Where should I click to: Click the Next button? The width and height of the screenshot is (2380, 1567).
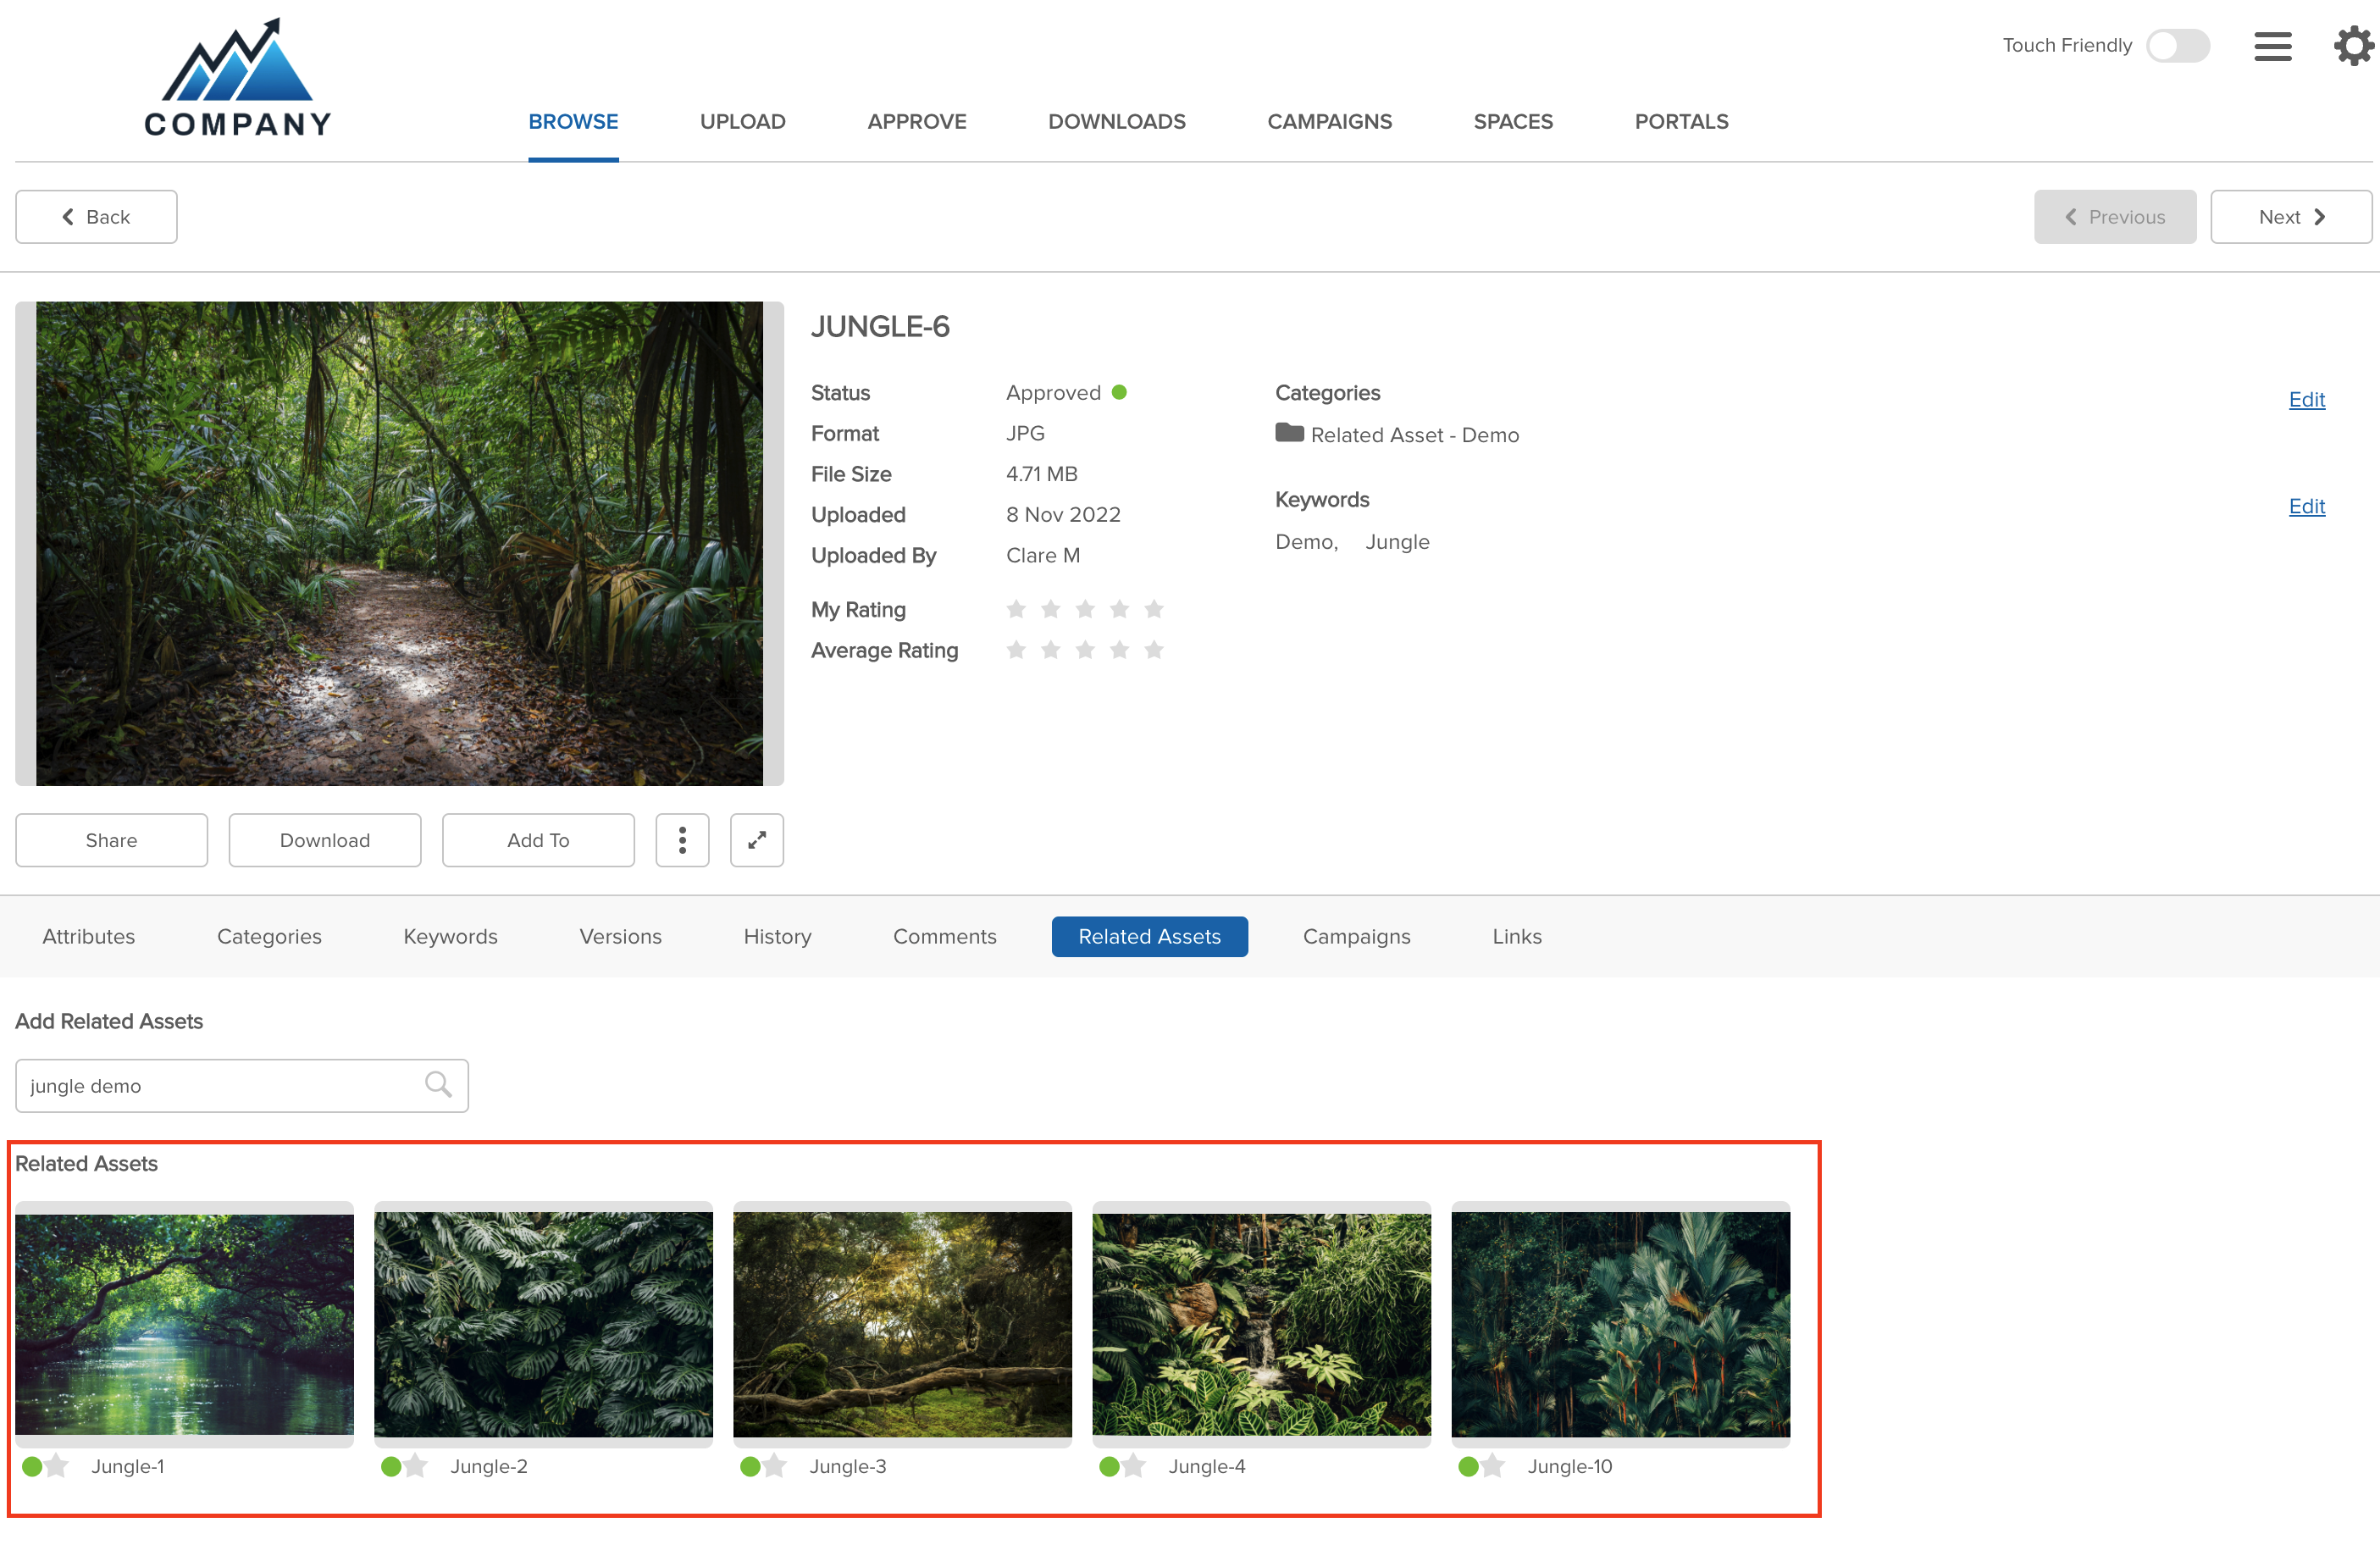pos(2290,217)
